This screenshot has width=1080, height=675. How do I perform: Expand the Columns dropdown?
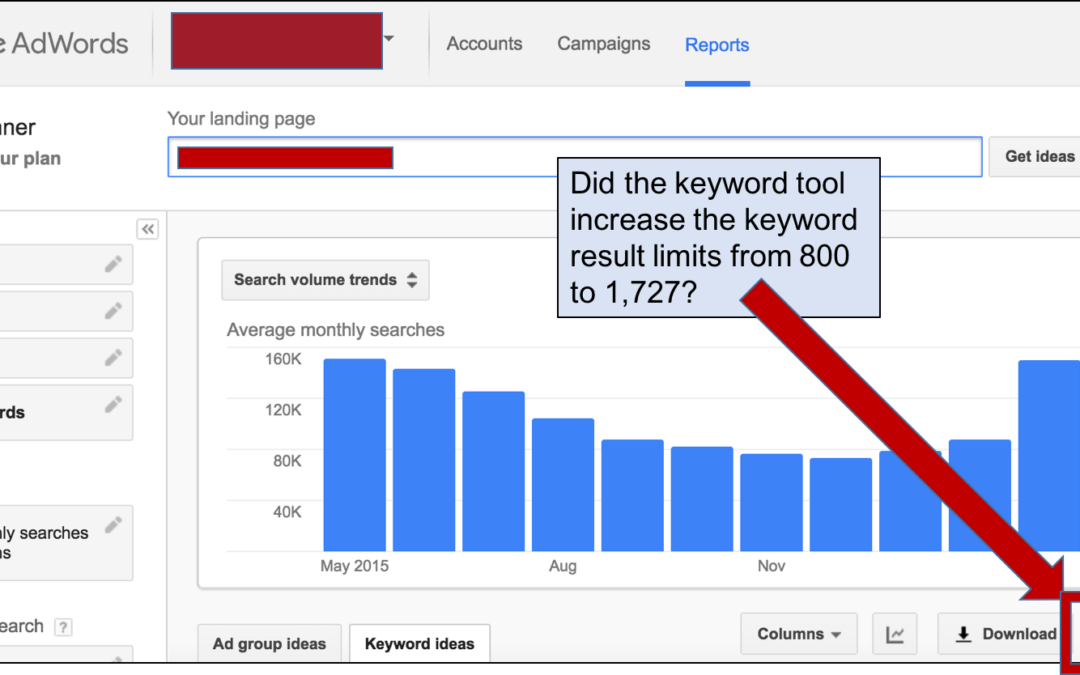pos(798,634)
